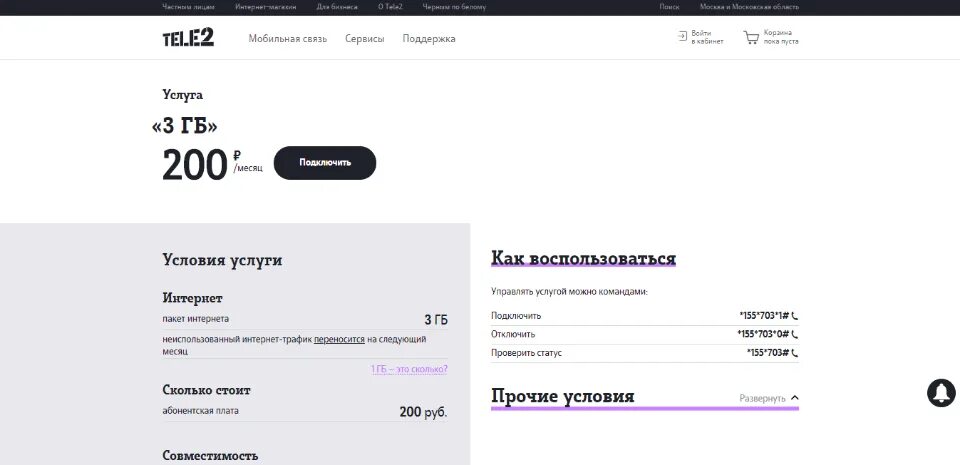The width and height of the screenshot is (960, 465).
Task: Open 1 ГБ – это сколько? link
Action: [409, 370]
